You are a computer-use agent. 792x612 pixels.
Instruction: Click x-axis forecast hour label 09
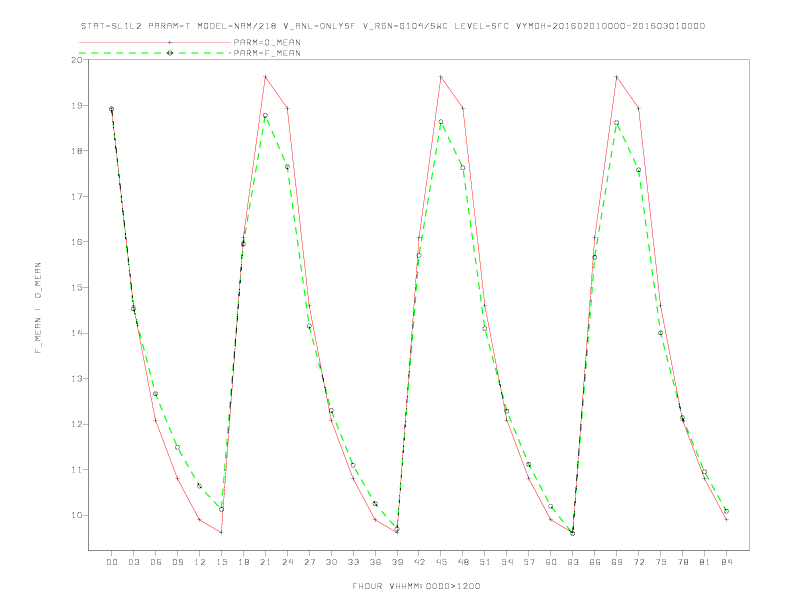(177, 562)
